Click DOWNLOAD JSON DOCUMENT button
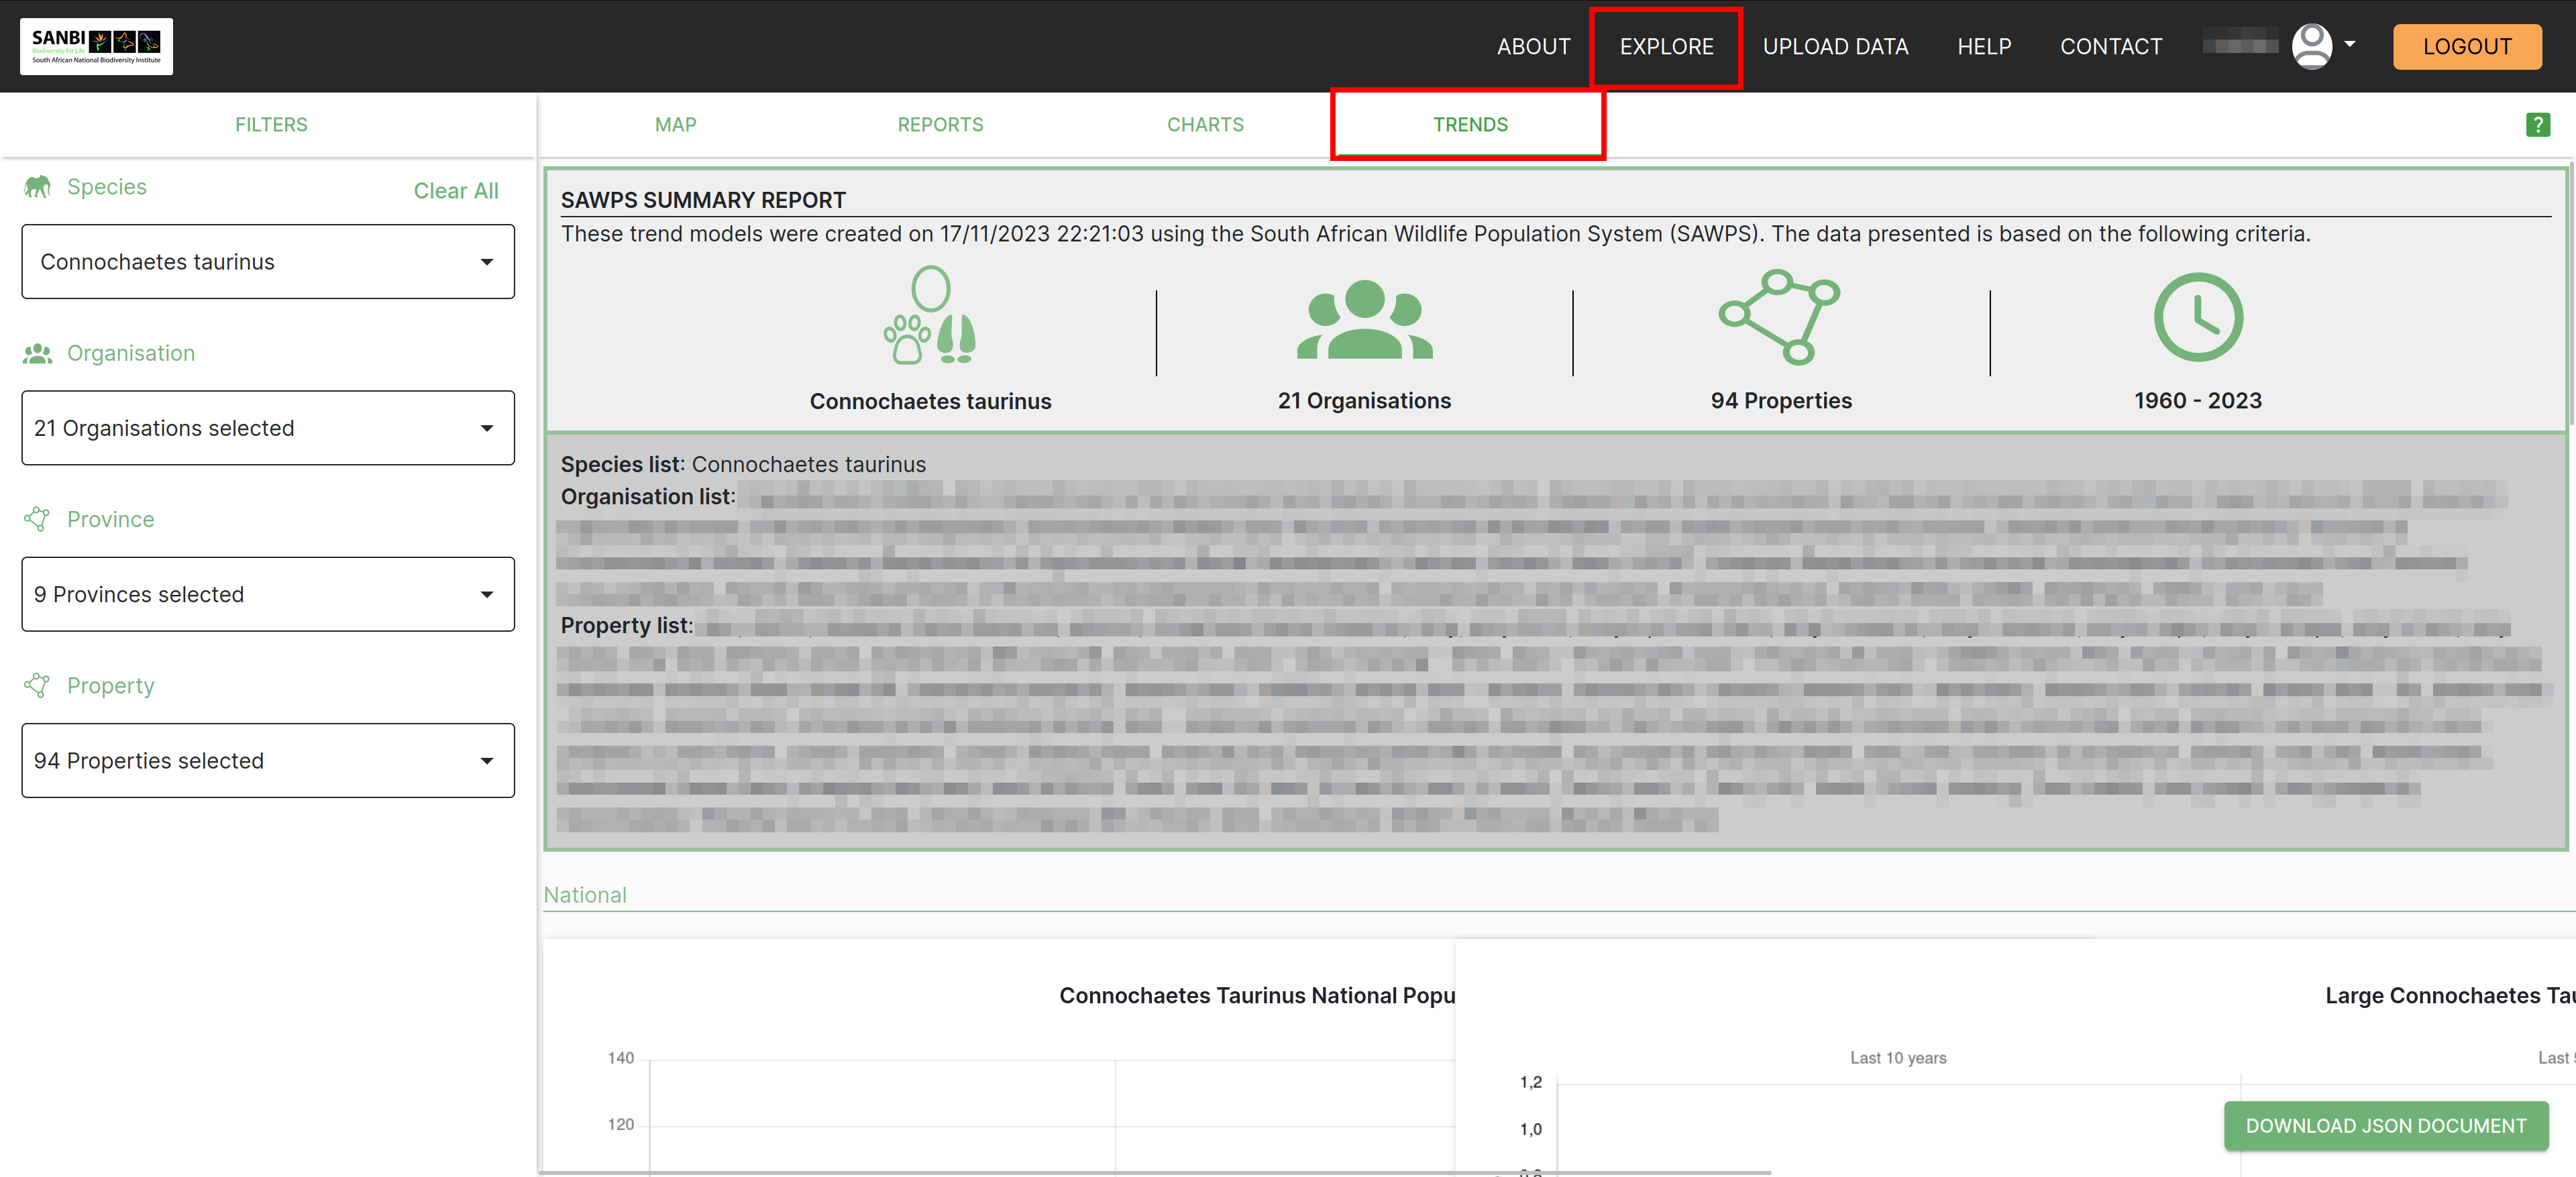The image size is (2576, 1177). click(x=2386, y=1126)
